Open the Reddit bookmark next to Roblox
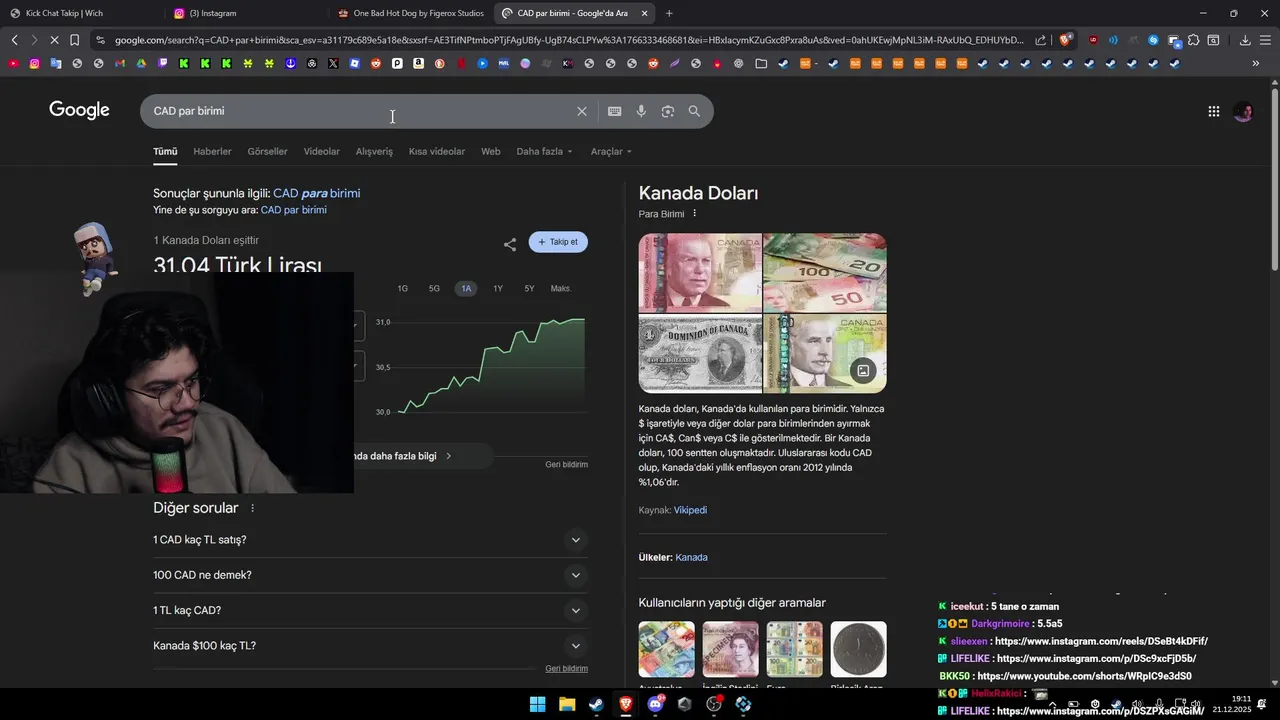Screen dimensions: 1280x720 pyautogui.click(x=376, y=63)
